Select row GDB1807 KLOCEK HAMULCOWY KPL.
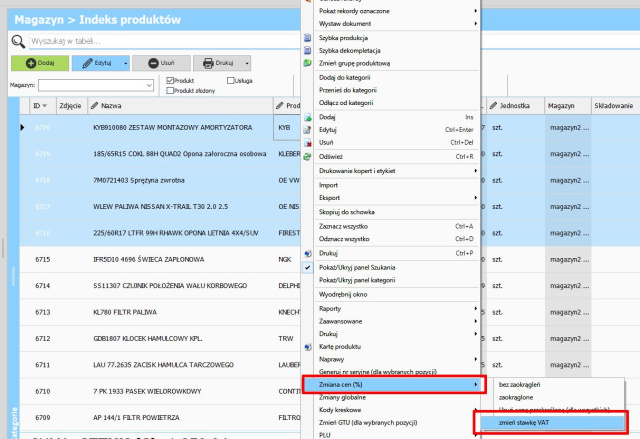The image size is (640, 439). 160,339
